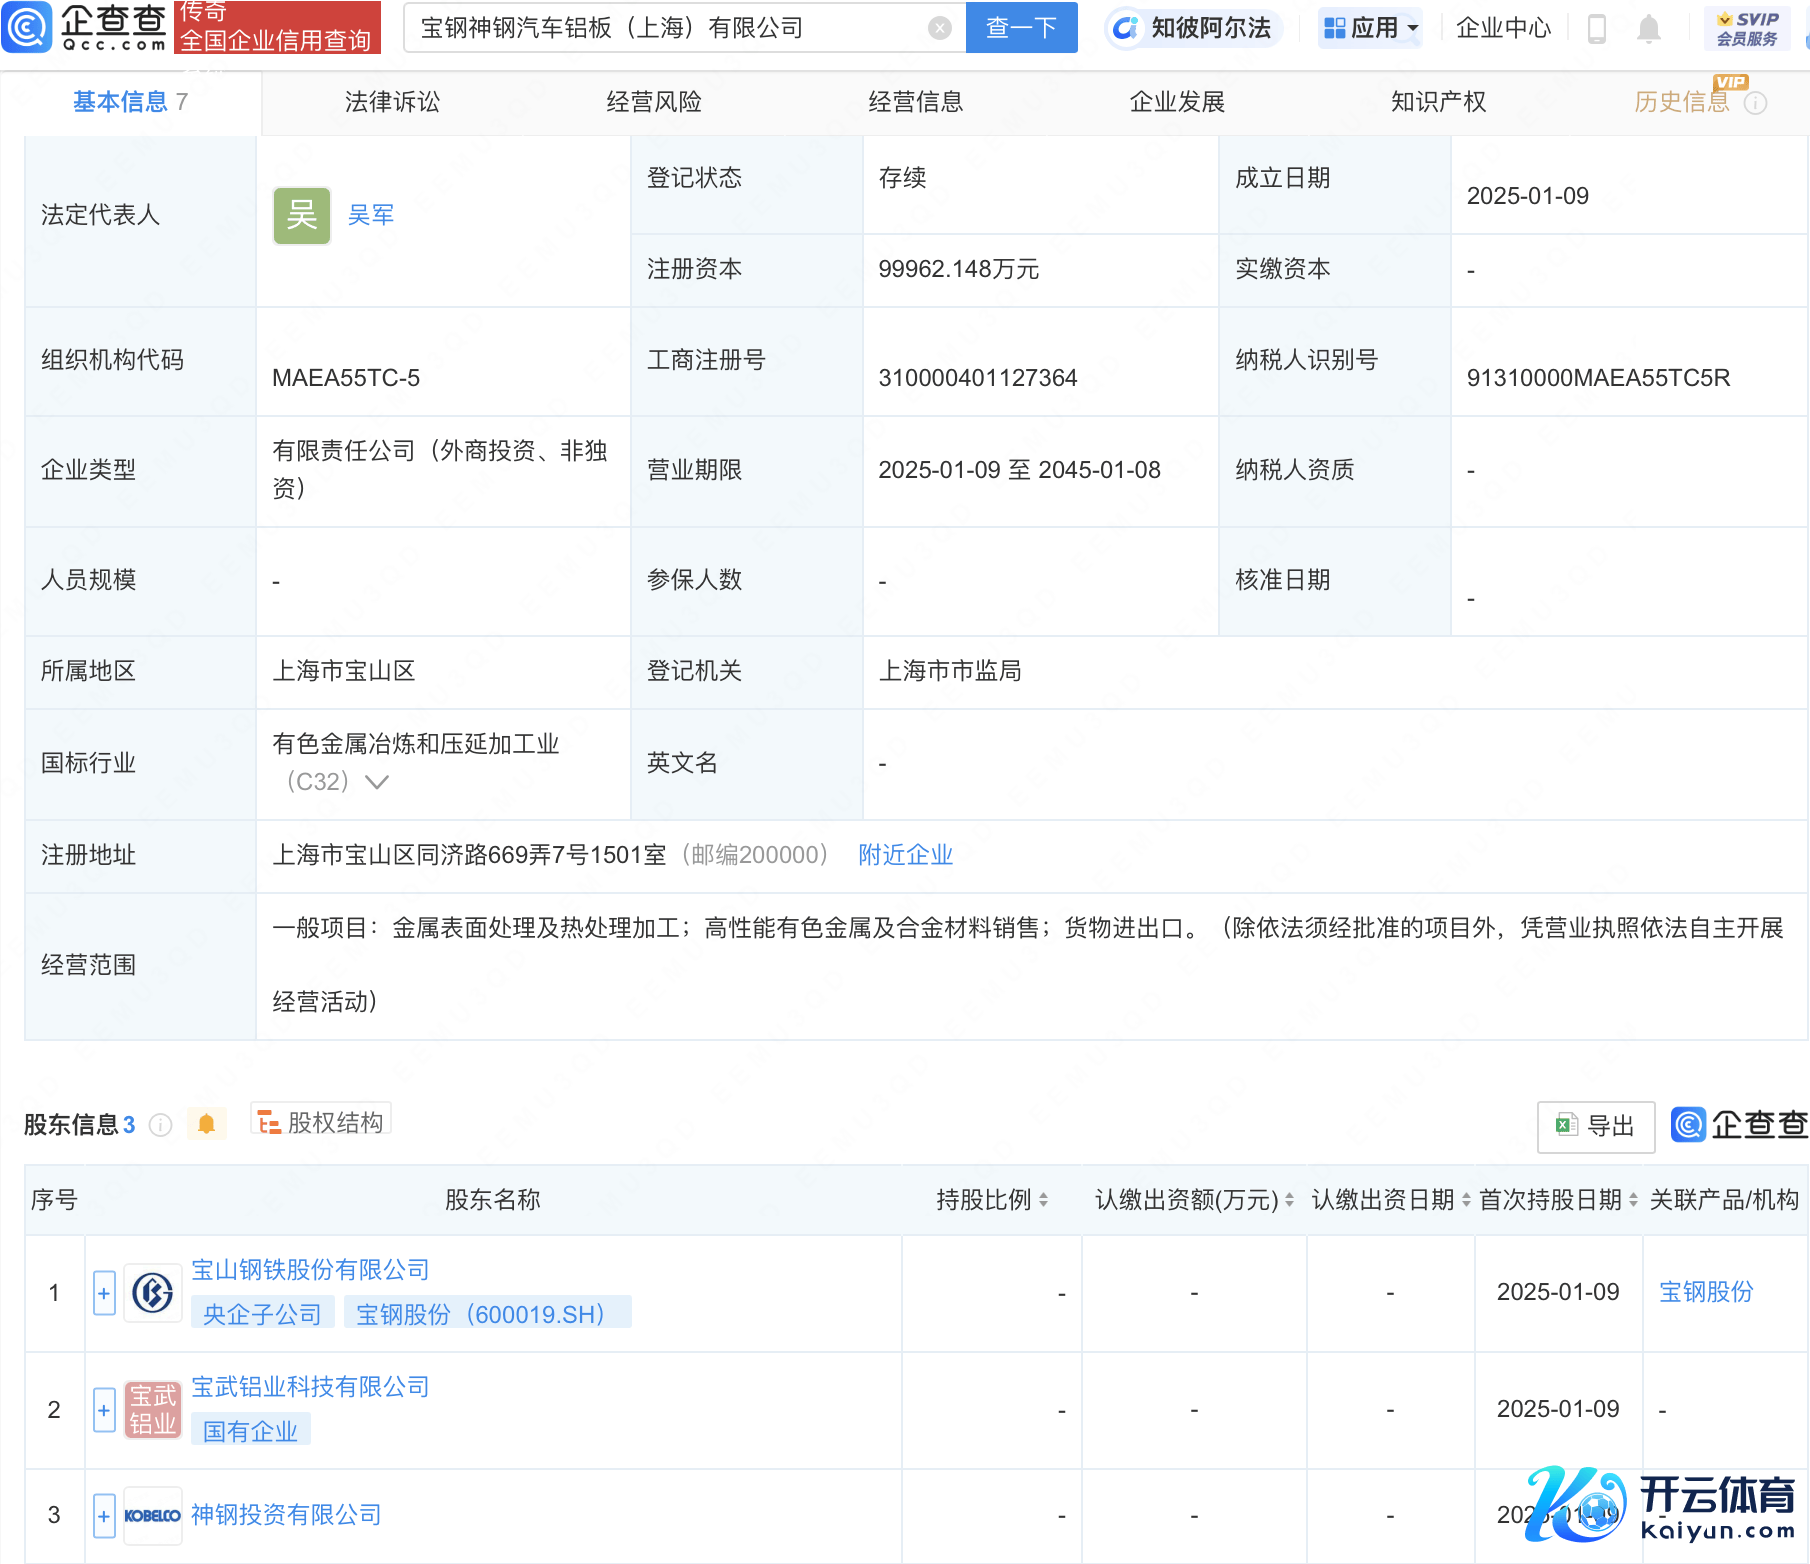Click the SVIP member services badge

pyautogui.click(x=1747, y=28)
